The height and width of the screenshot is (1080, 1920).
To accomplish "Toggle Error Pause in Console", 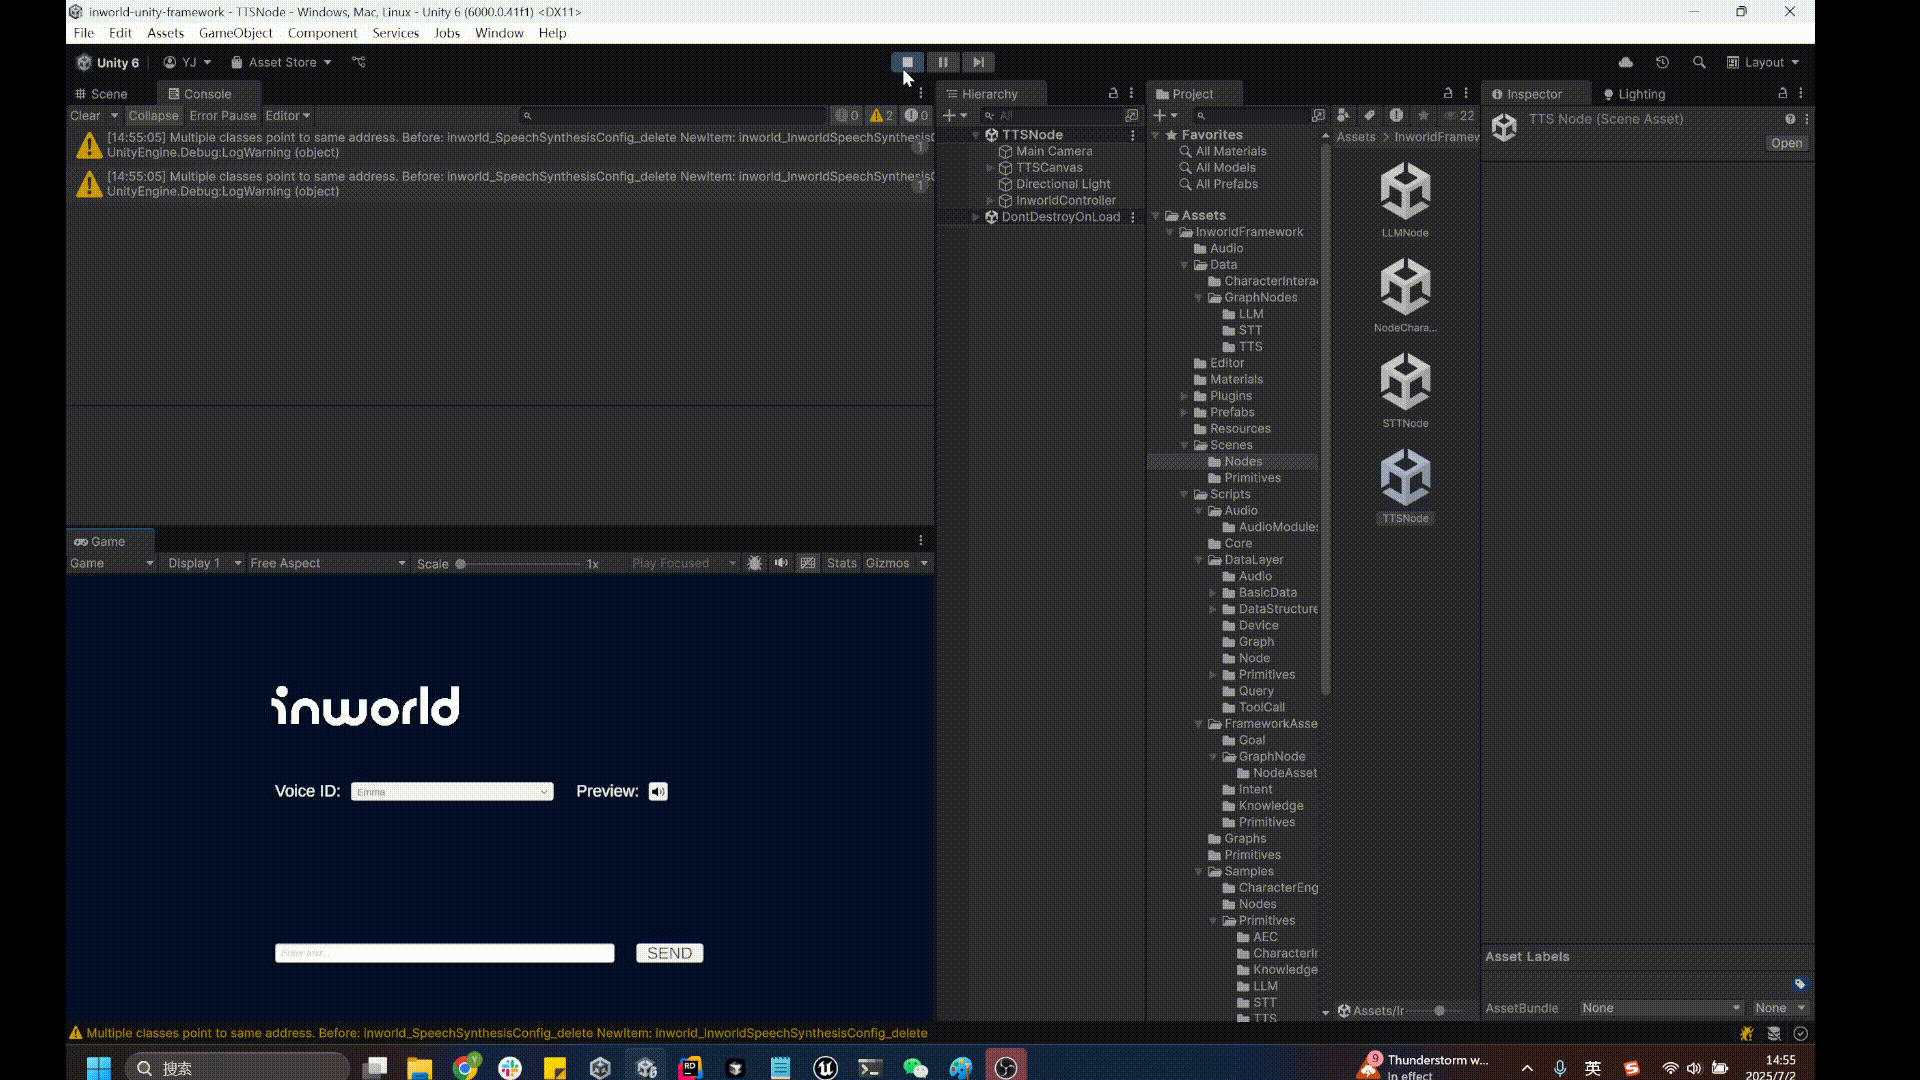I will pos(222,115).
